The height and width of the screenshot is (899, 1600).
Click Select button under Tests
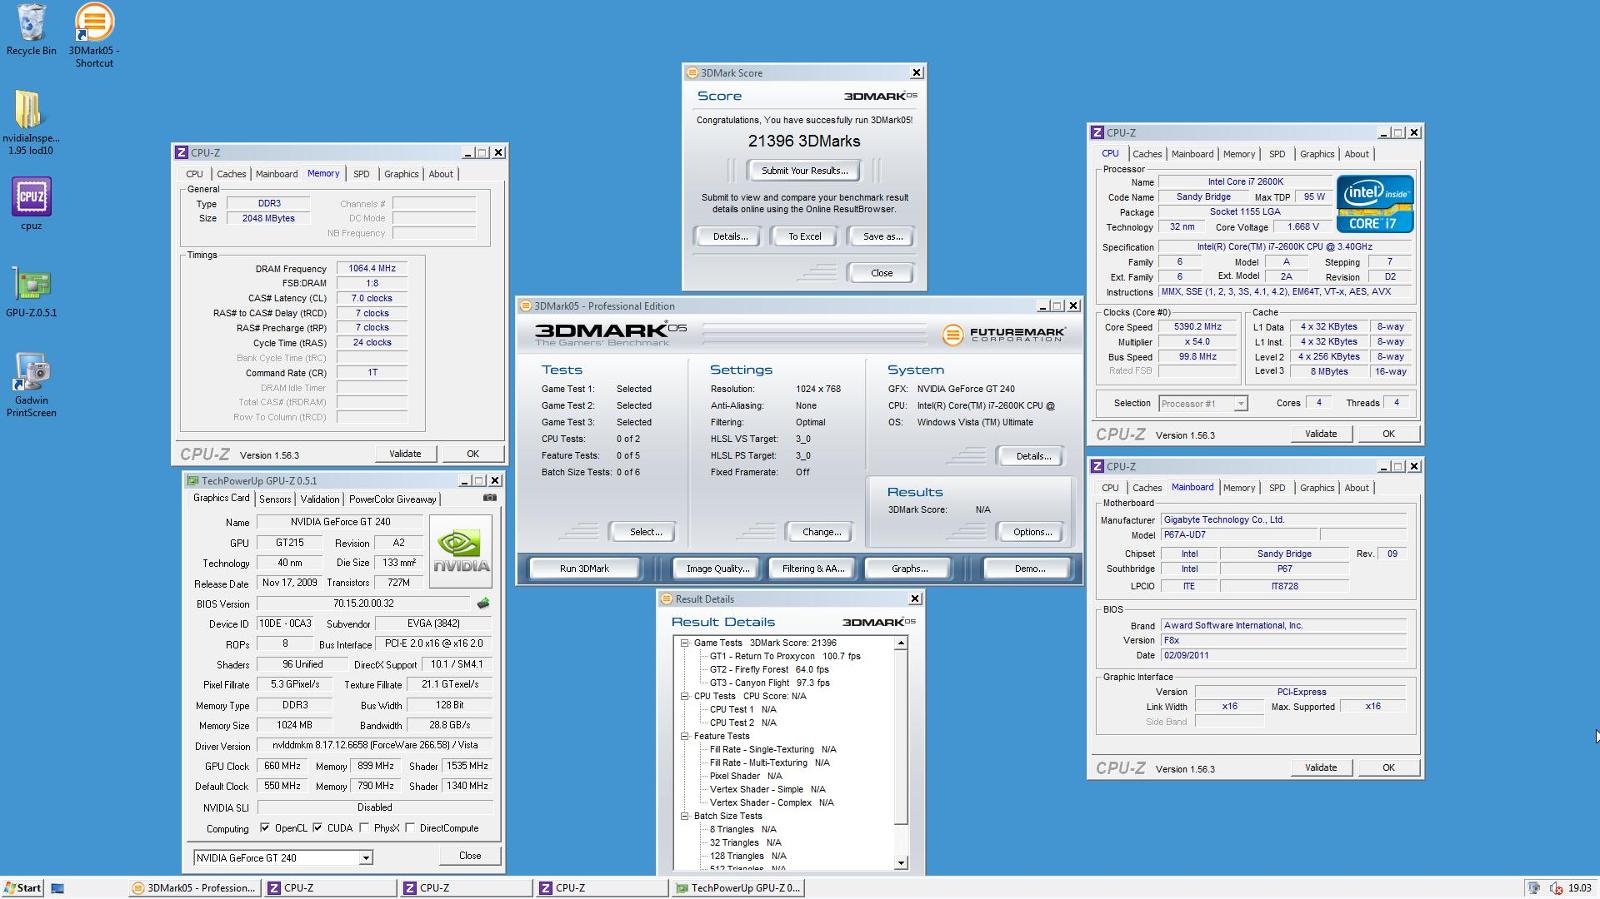[x=645, y=532]
